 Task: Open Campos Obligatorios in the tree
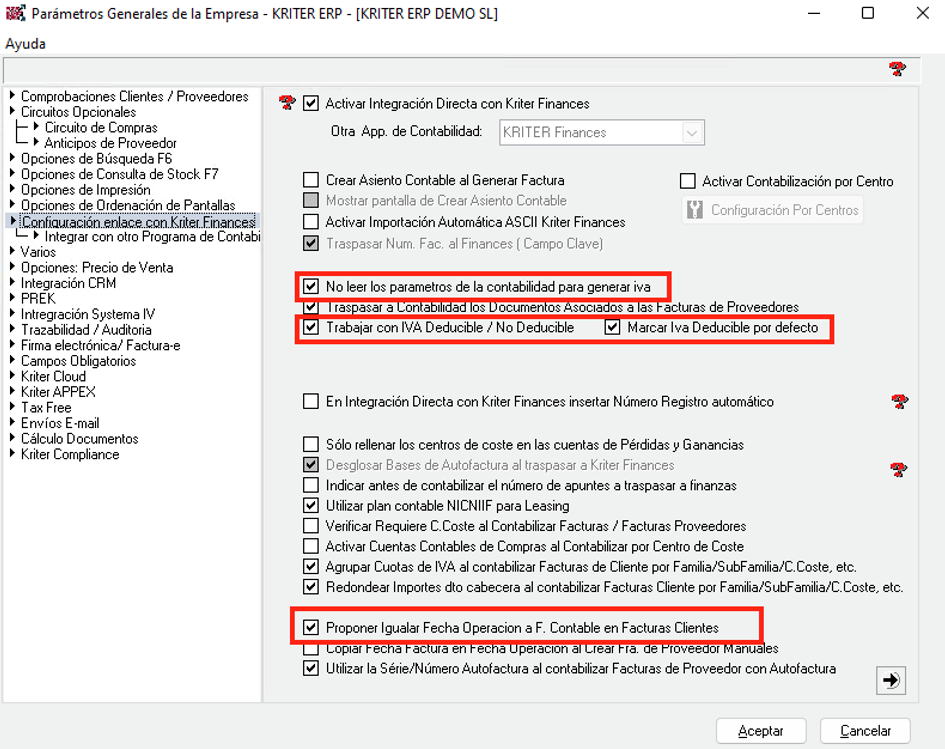78,361
